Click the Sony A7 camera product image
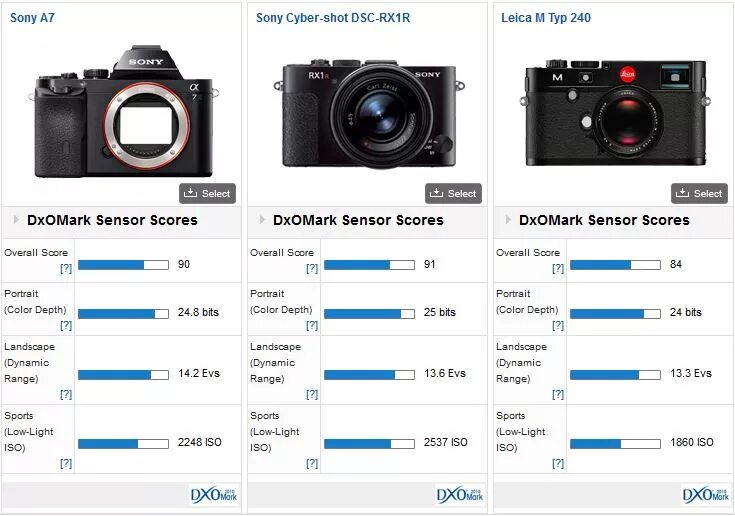The height and width of the screenshot is (516, 735). [123, 112]
